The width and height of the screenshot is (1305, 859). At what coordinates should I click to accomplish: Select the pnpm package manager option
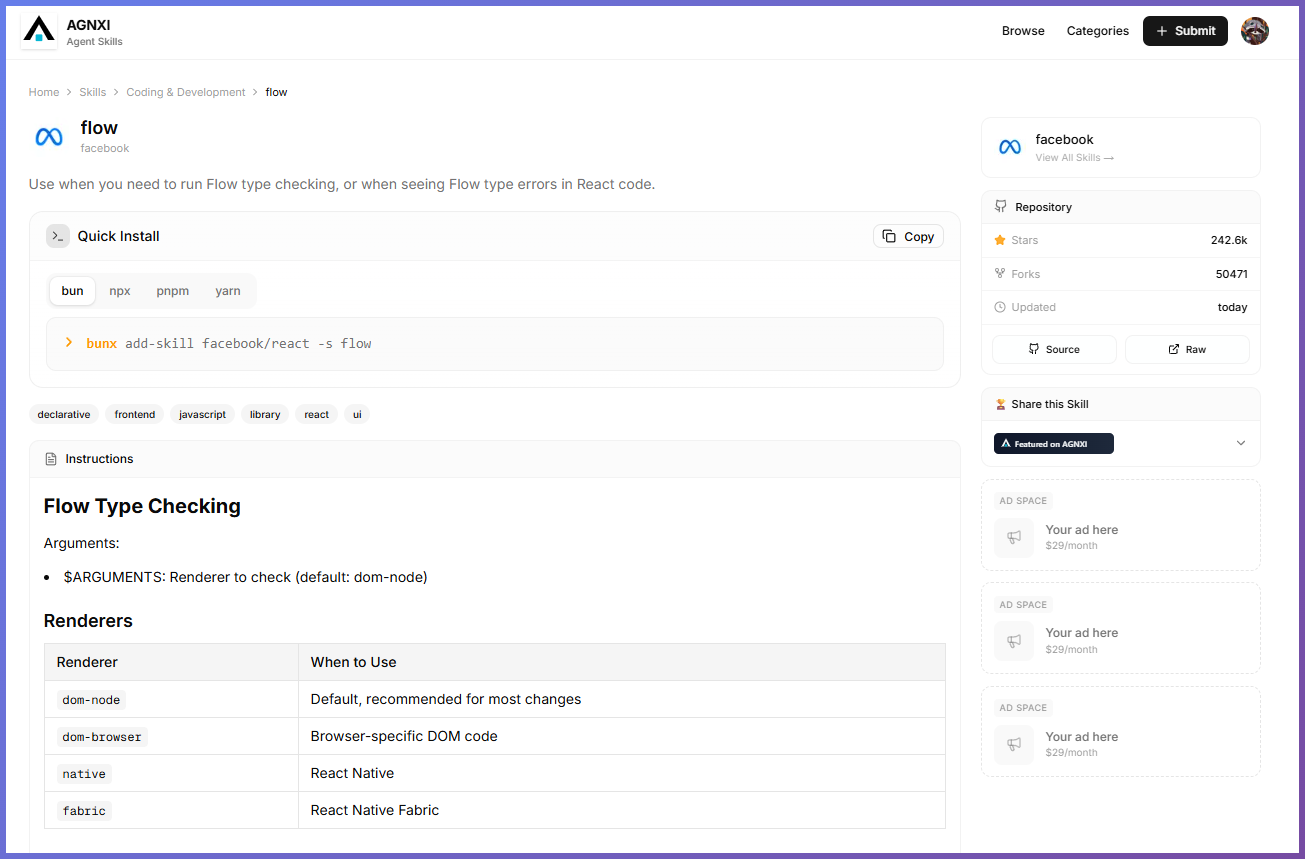tap(172, 290)
